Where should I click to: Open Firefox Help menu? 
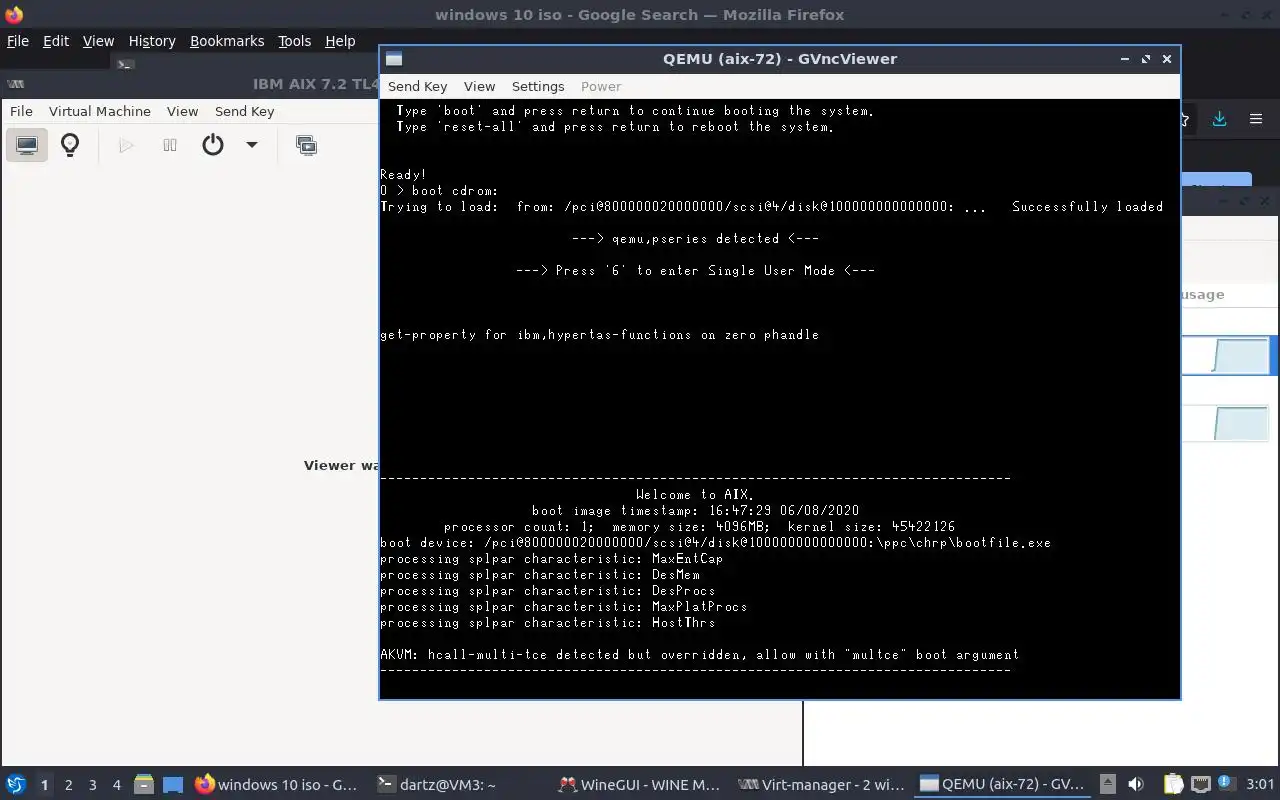click(340, 41)
